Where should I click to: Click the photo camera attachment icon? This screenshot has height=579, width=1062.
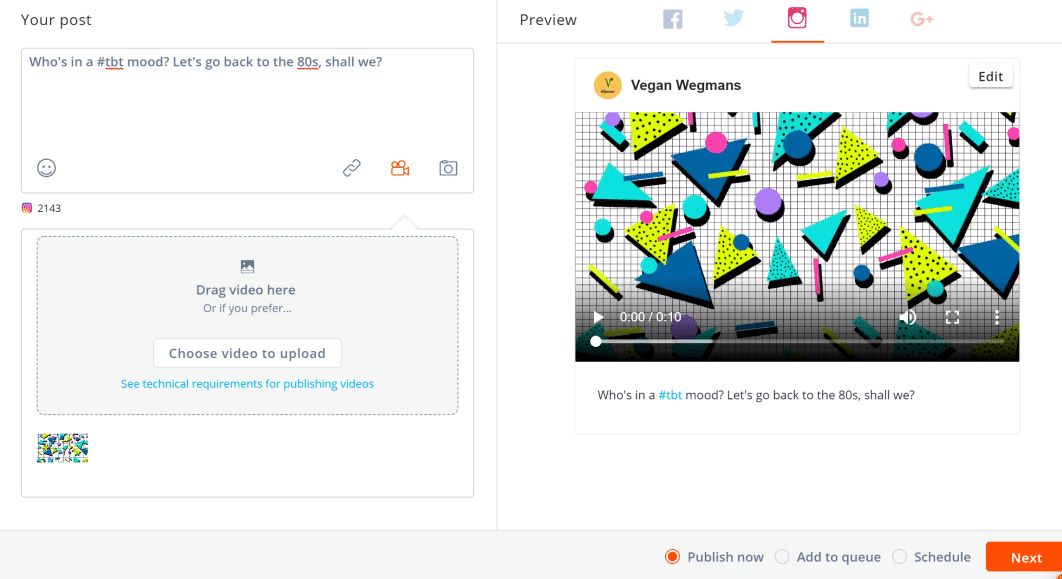pos(448,168)
